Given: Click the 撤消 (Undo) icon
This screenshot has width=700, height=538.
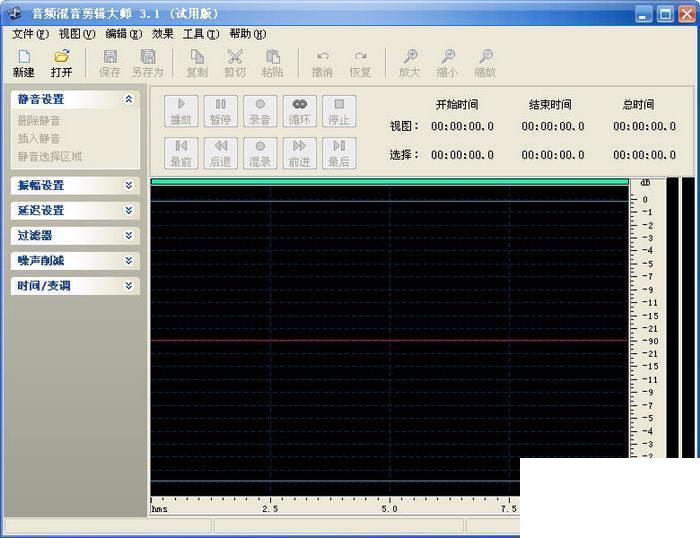Looking at the screenshot, I should 322,63.
